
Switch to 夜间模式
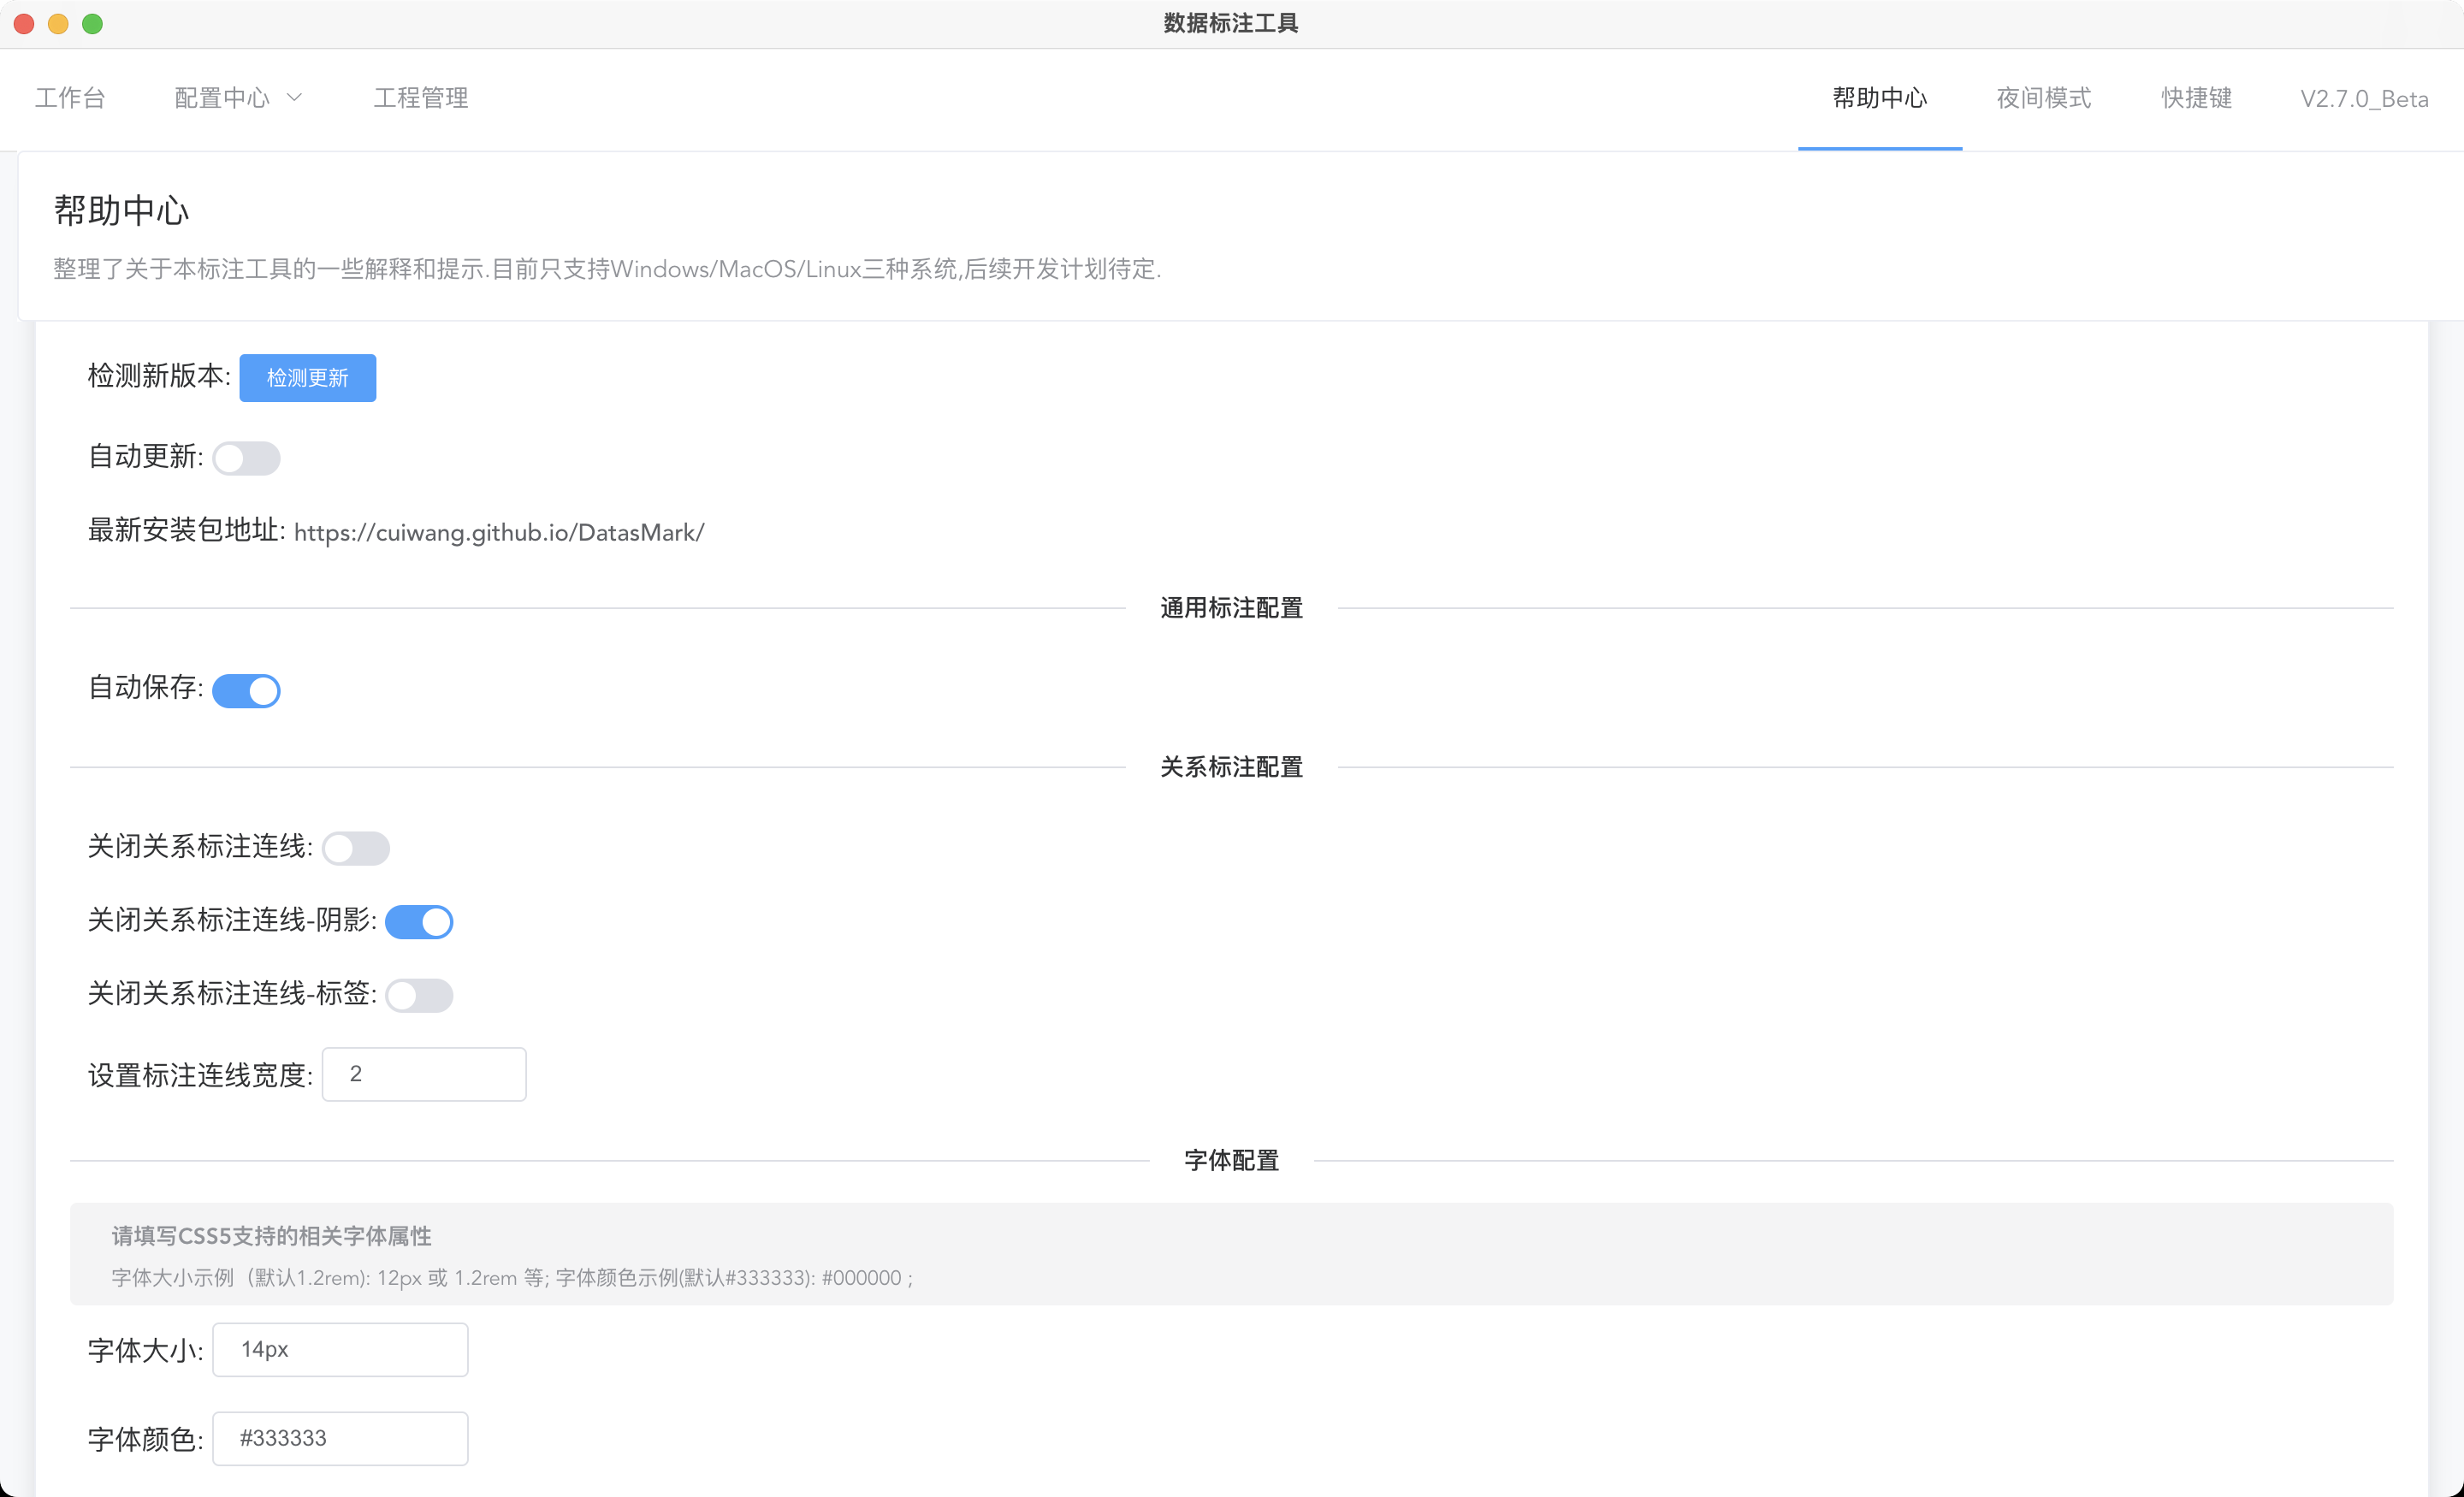pyautogui.click(x=2043, y=98)
